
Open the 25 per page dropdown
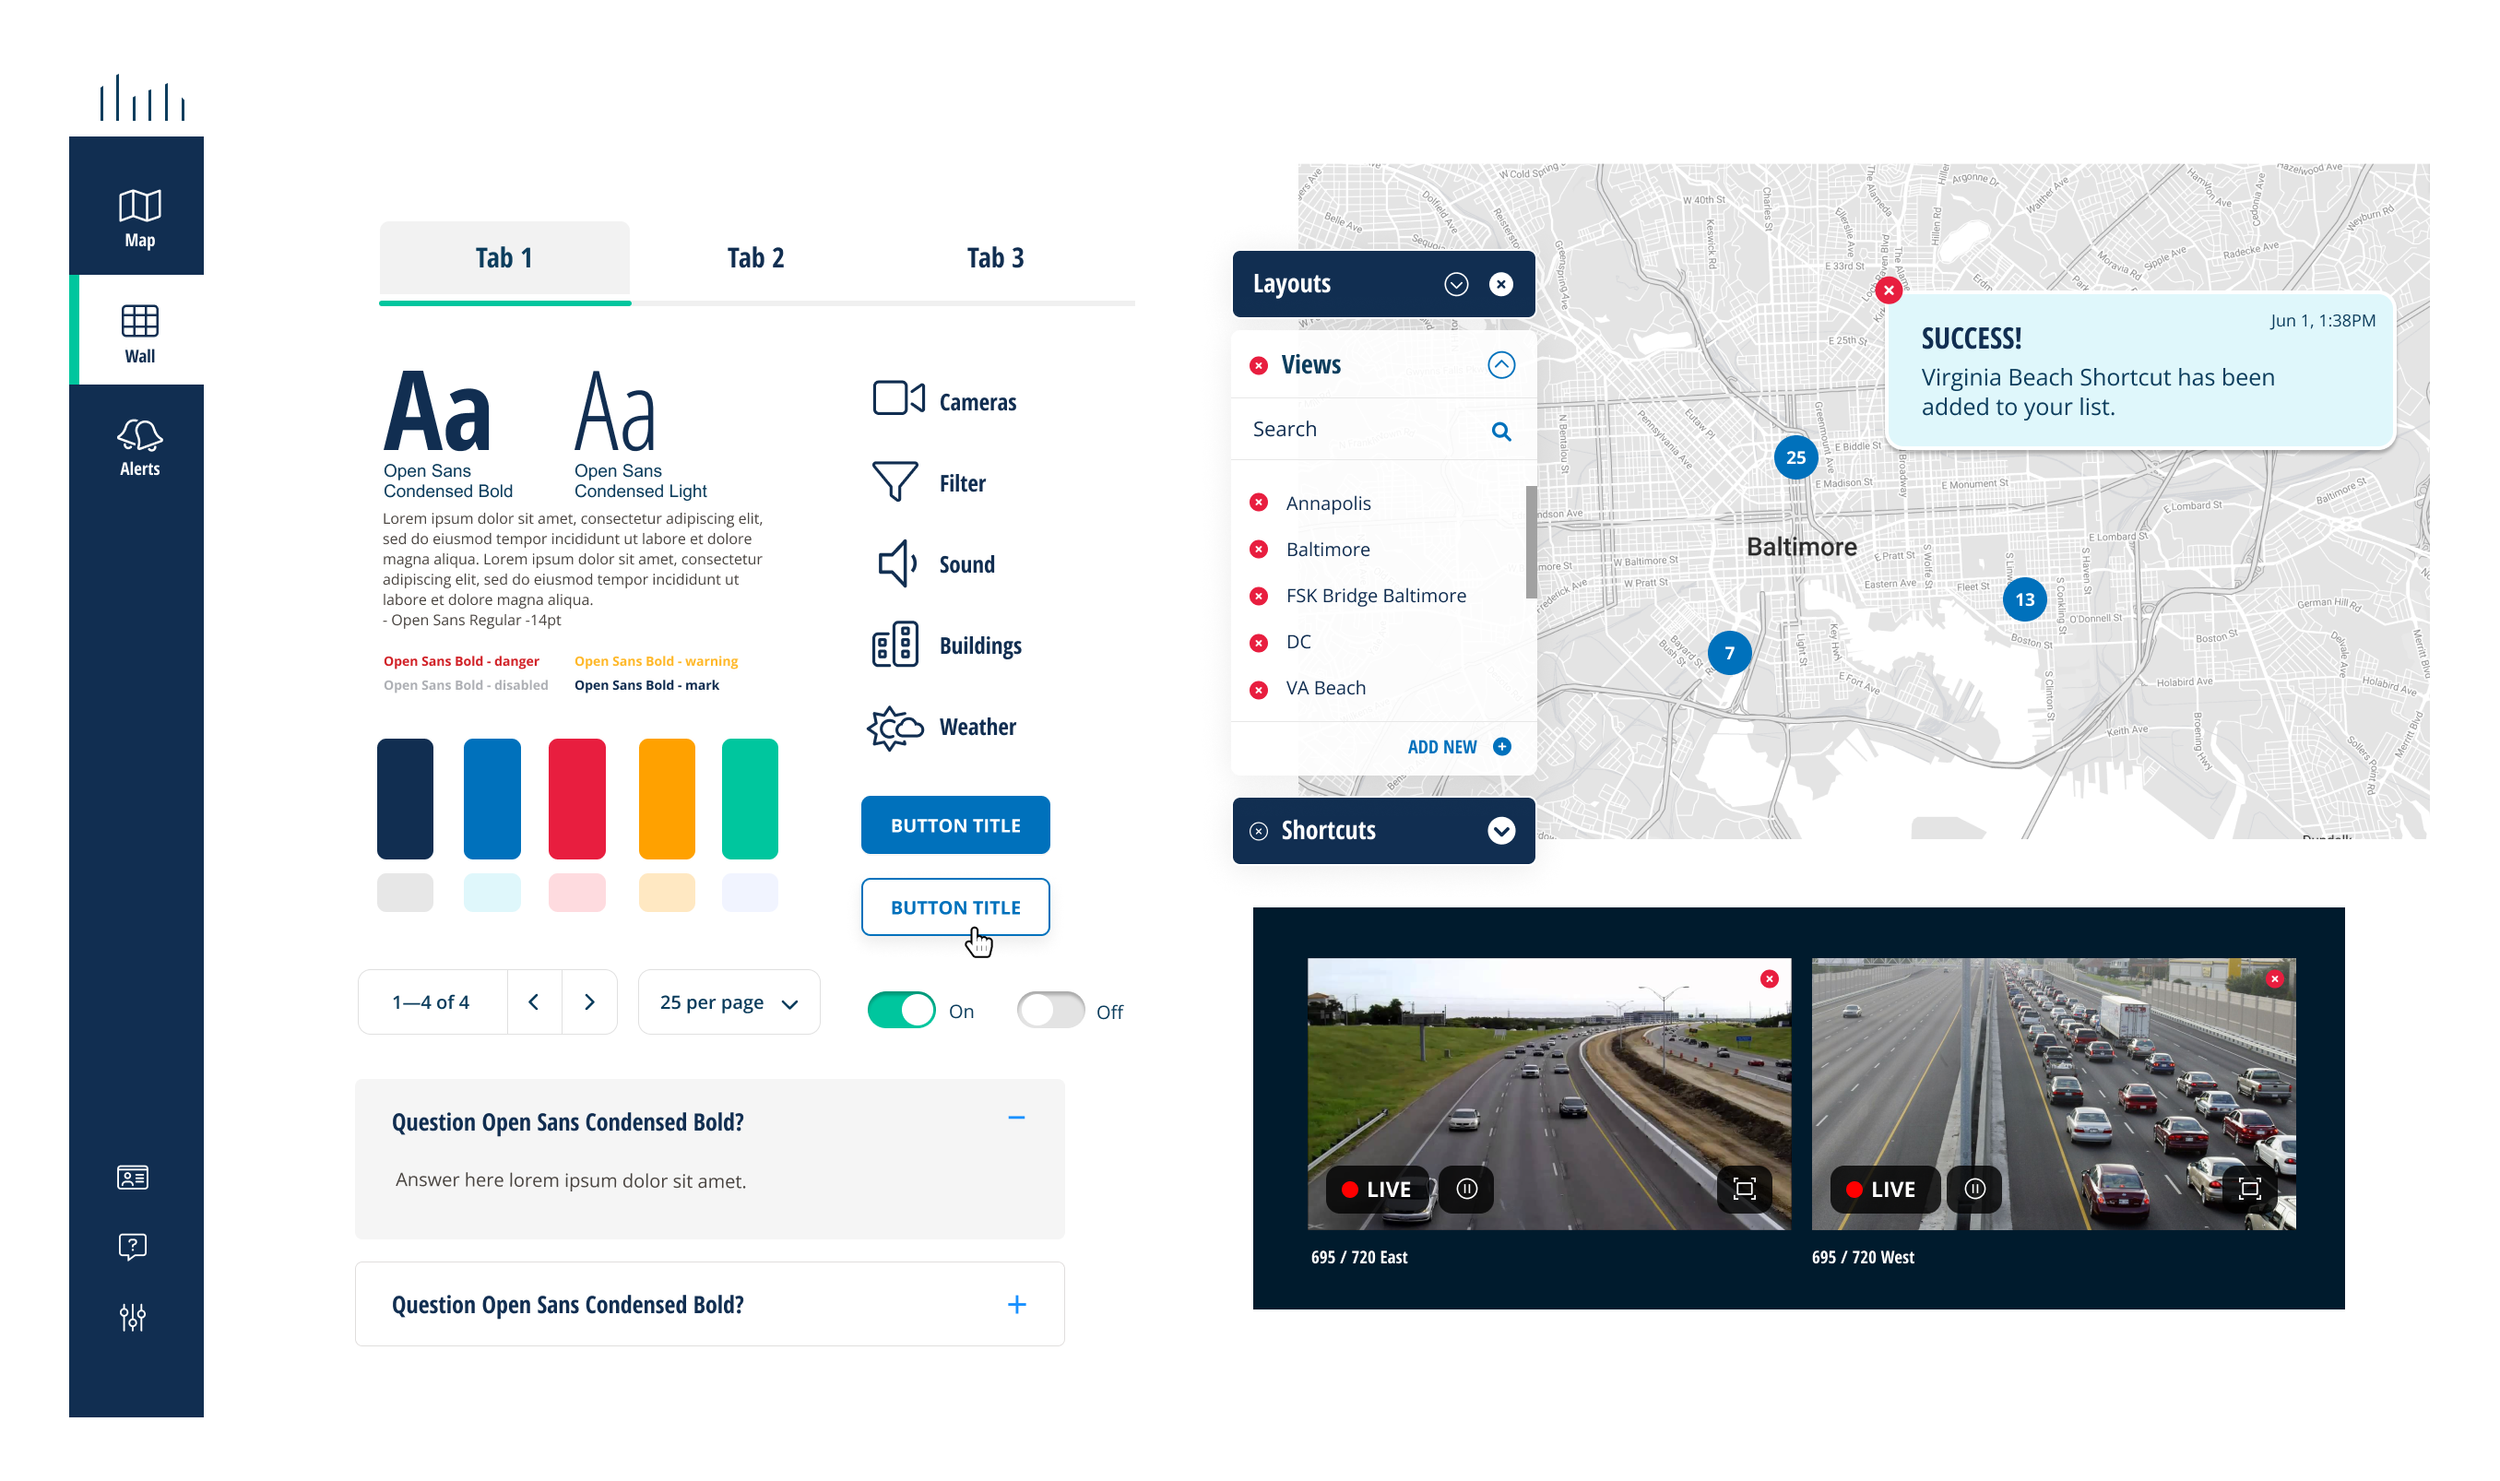coord(728,1002)
